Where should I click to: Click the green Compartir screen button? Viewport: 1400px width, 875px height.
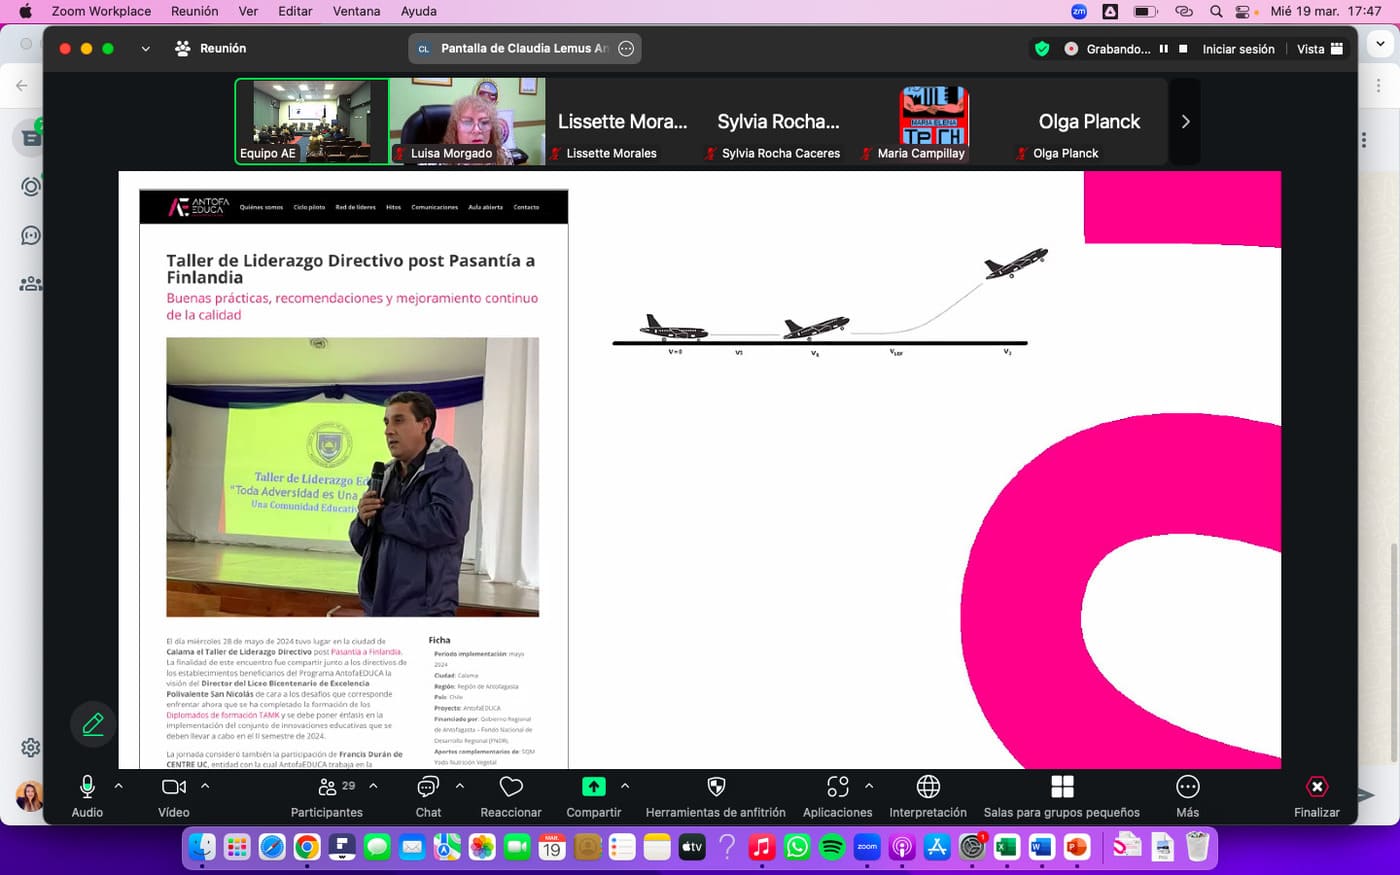[x=594, y=796]
